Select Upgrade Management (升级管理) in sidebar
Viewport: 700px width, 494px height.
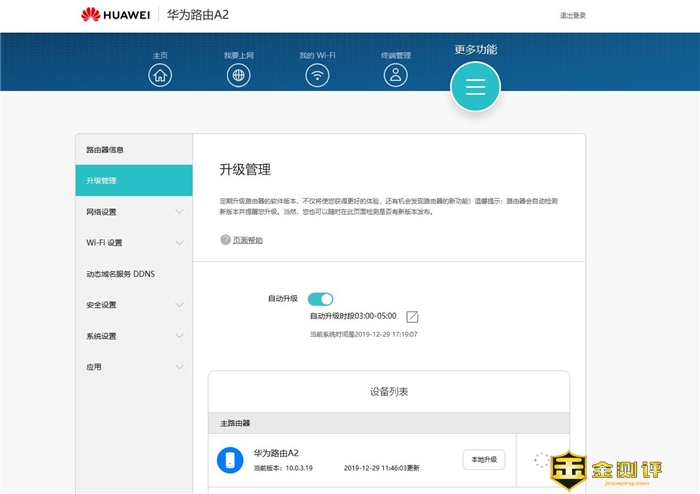click(x=133, y=181)
